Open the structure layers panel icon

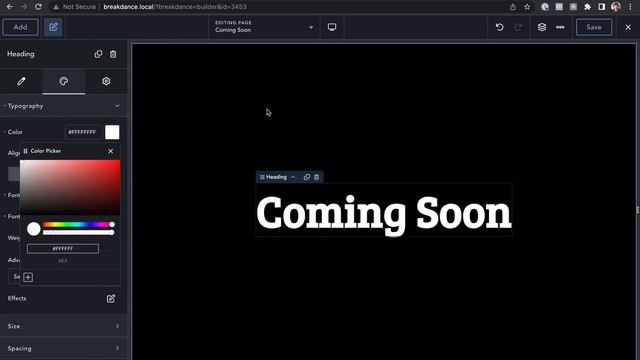tap(542, 27)
